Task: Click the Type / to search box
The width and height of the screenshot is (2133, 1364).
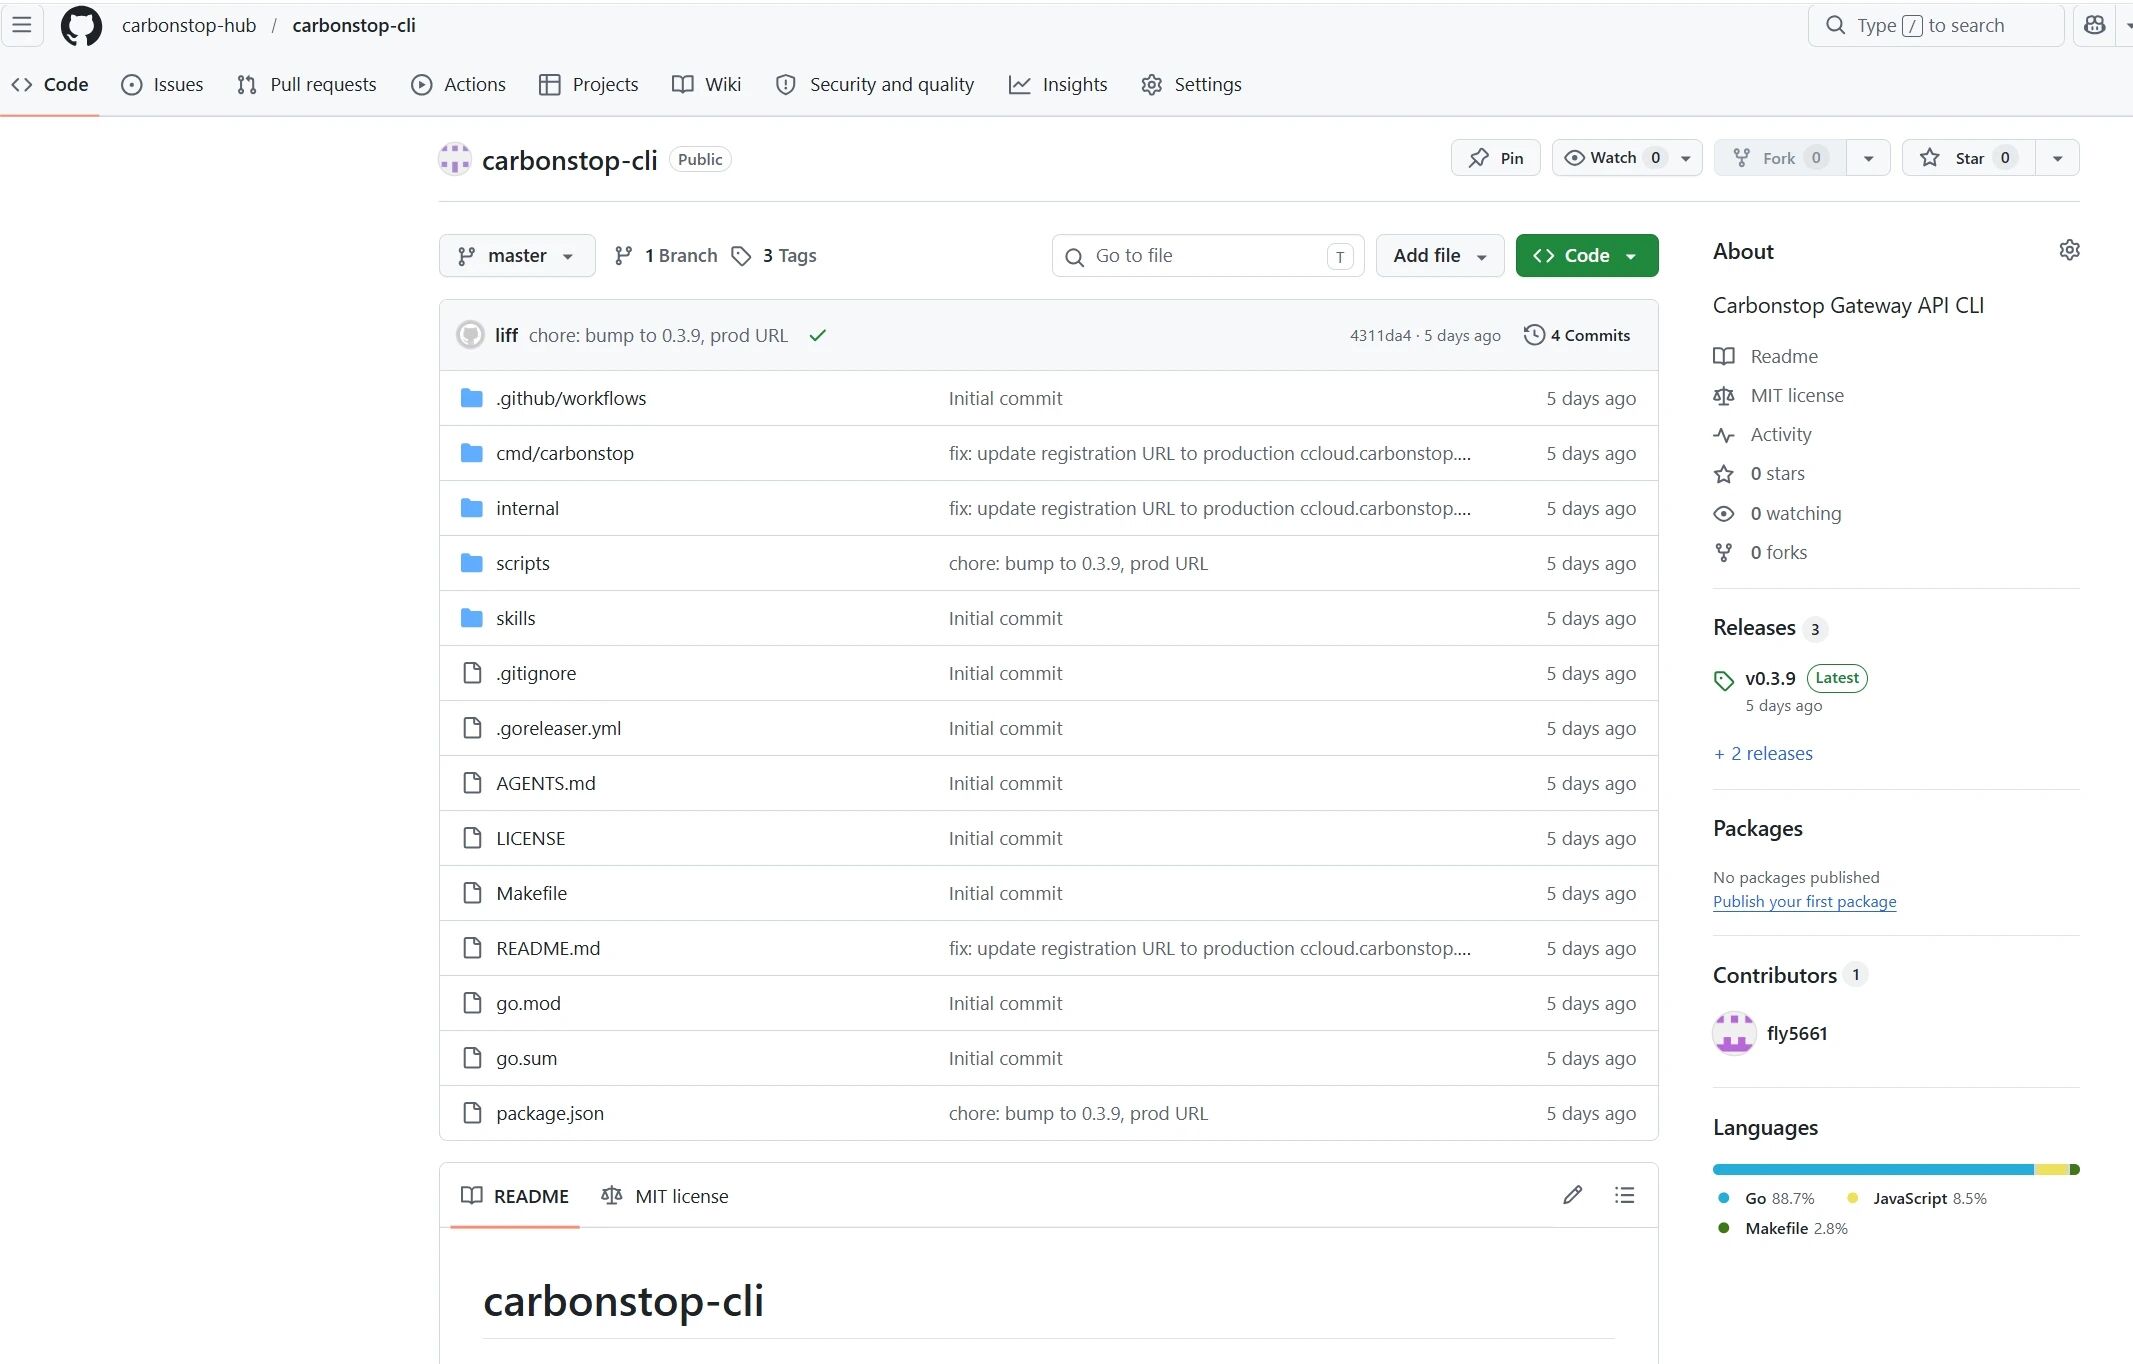Action: click(x=1936, y=25)
